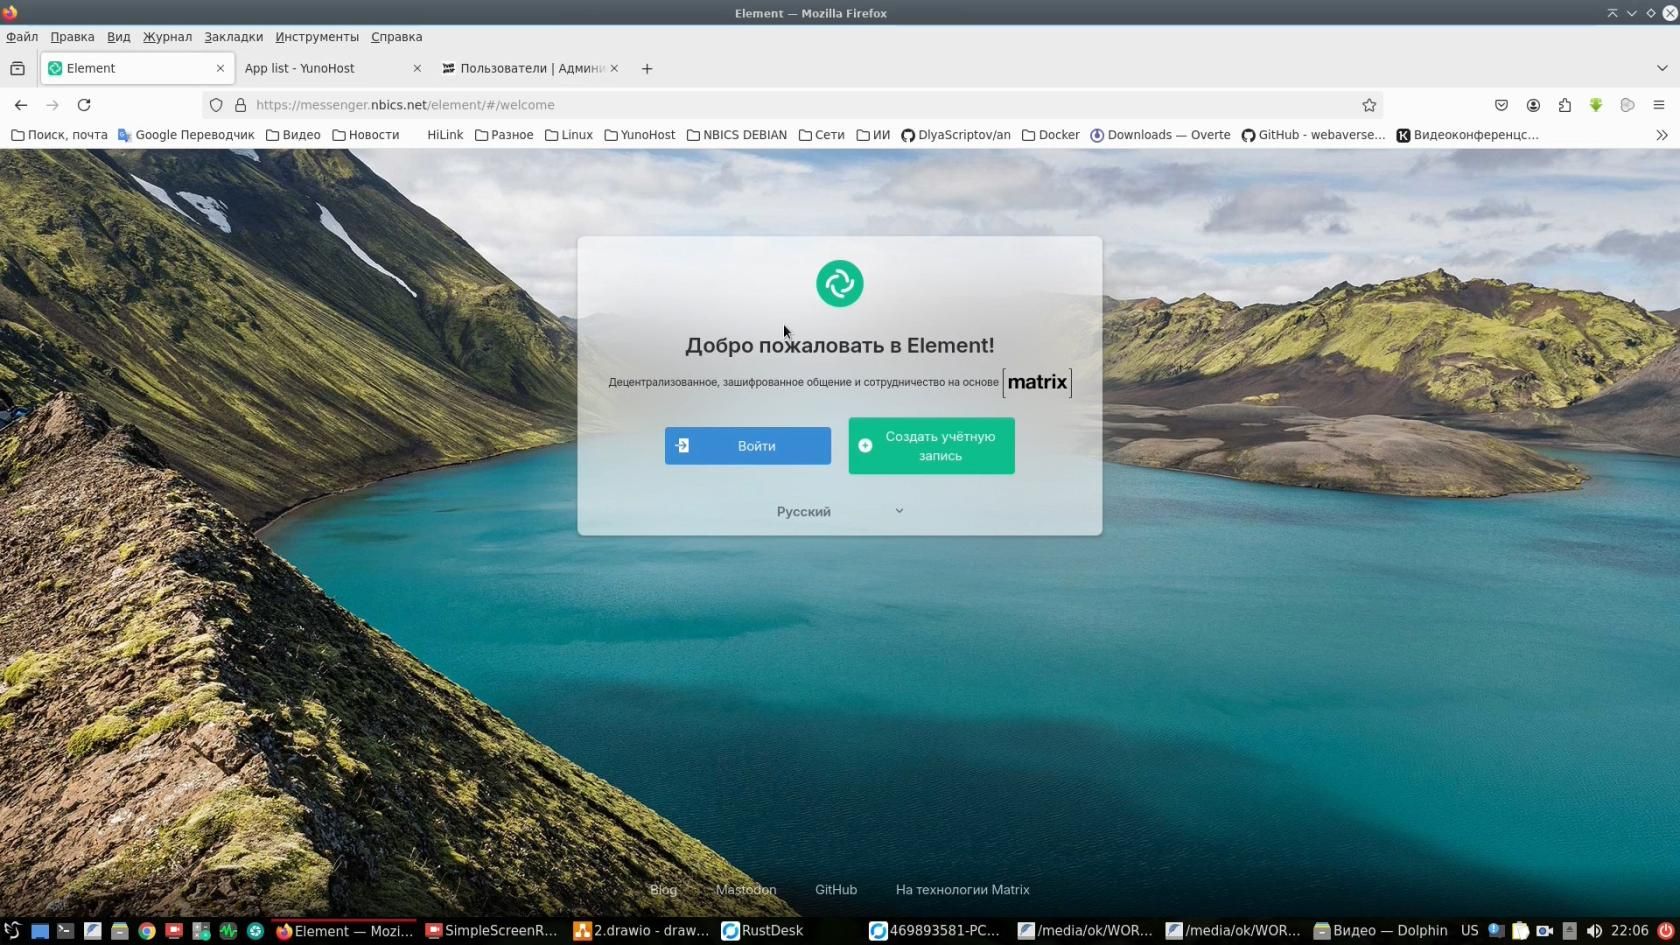The image size is (1680, 945).
Task: Open the volume control in system tray
Action: [x=1594, y=931]
